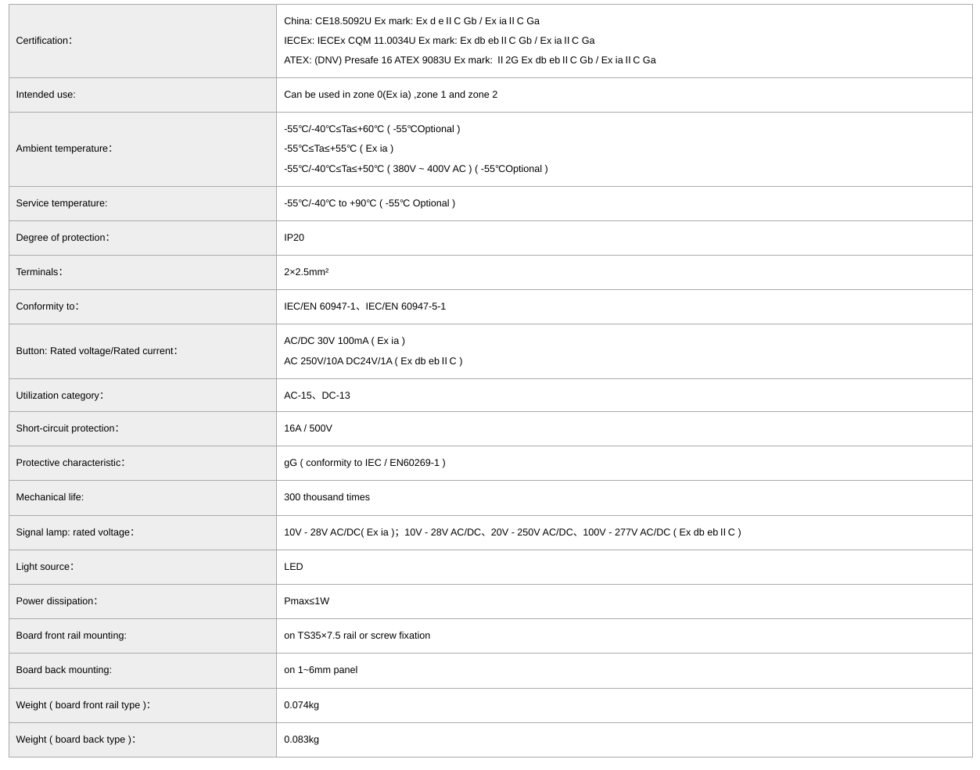Click the 16A / 500V short-circuit value
Screen dimensions: 980x770
pyautogui.click(x=308, y=428)
